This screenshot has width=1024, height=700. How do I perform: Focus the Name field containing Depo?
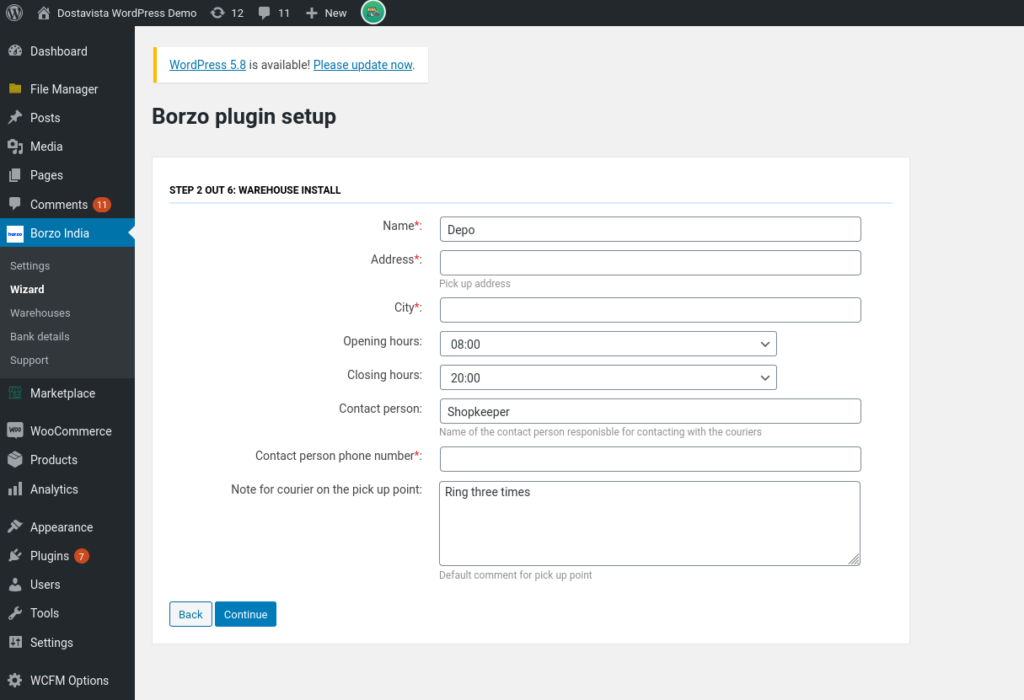point(650,229)
